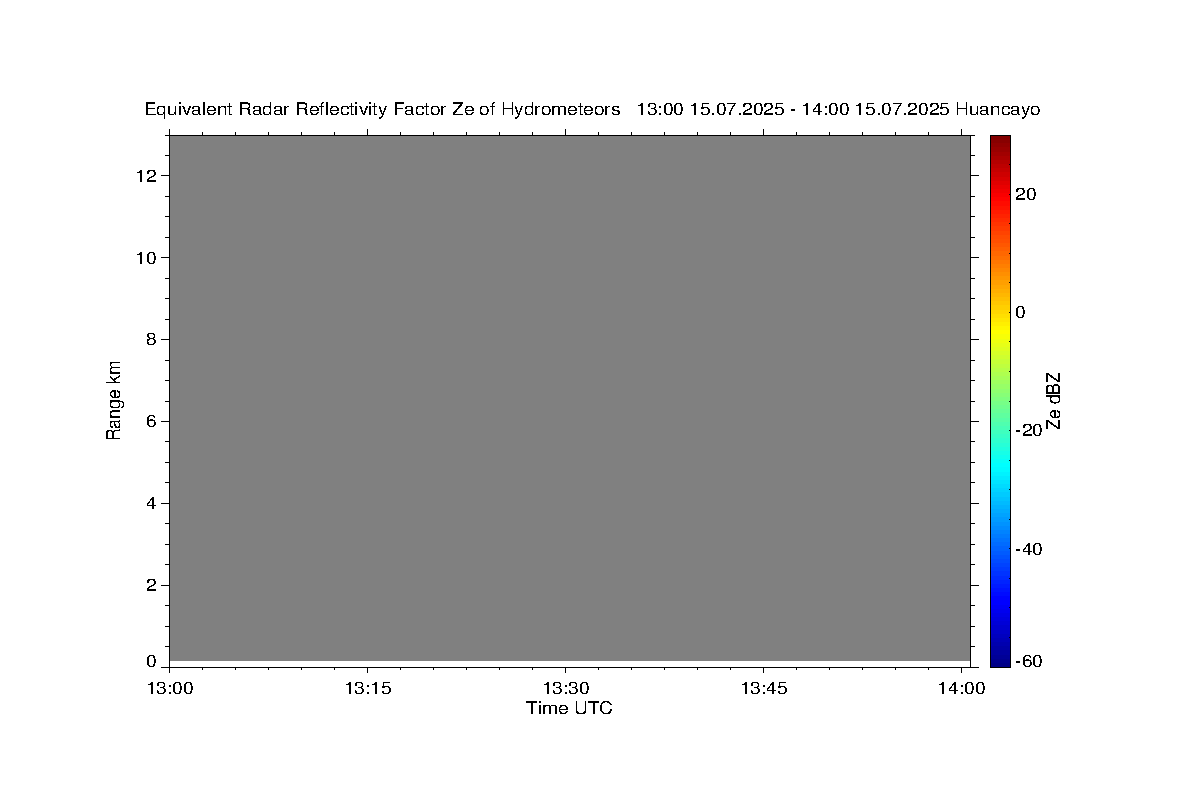Click the 10 range tick label
This screenshot has height=800, width=1200.
tap(148, 258)
